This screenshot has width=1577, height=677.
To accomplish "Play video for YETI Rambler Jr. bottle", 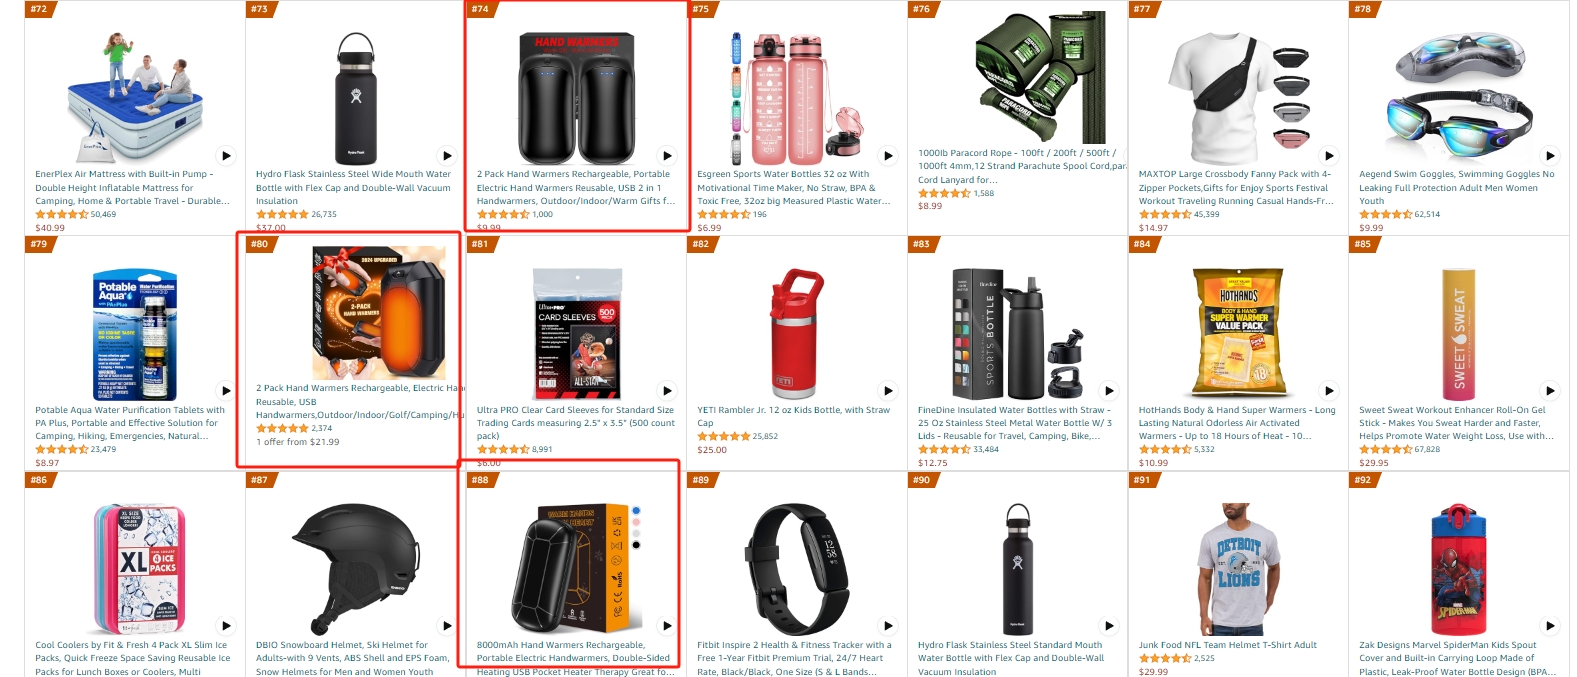I will tap(888, 390).
